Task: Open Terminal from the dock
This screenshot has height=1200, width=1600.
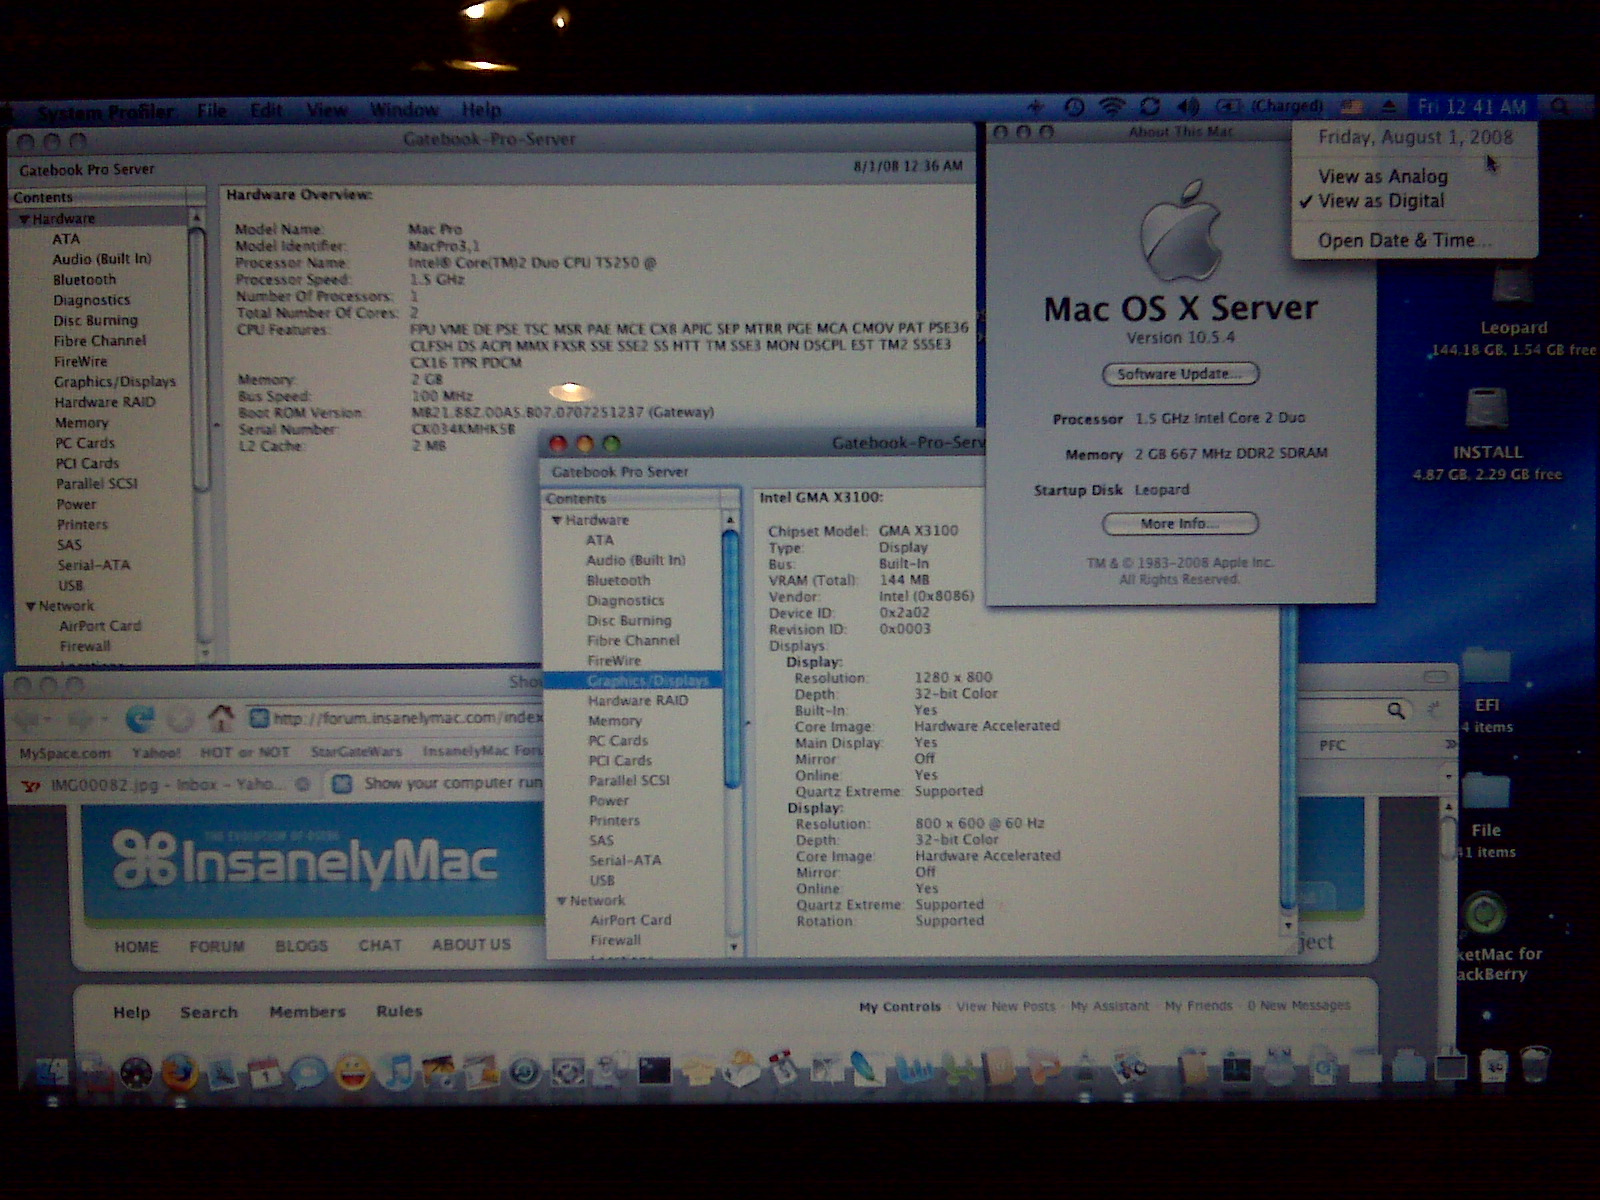Action: 655,1071
